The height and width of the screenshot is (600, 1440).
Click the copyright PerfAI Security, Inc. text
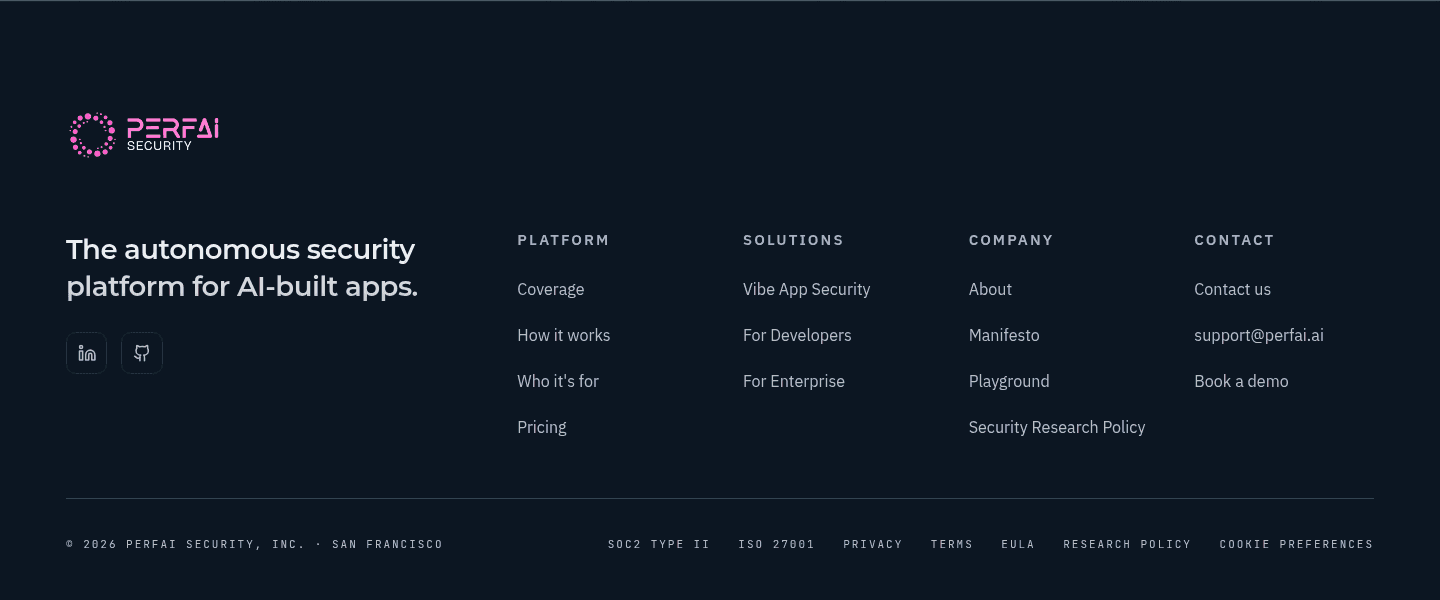[254, 544]
